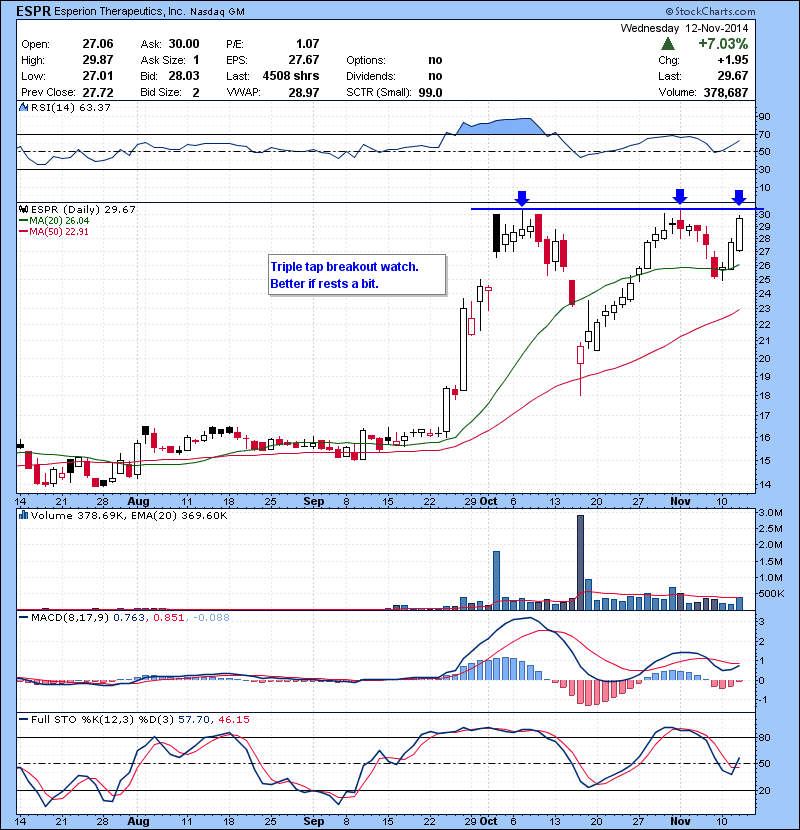Viewport: 800px width, 830px height.
Task: Click the EPS value 27.67
Action: 304,60
